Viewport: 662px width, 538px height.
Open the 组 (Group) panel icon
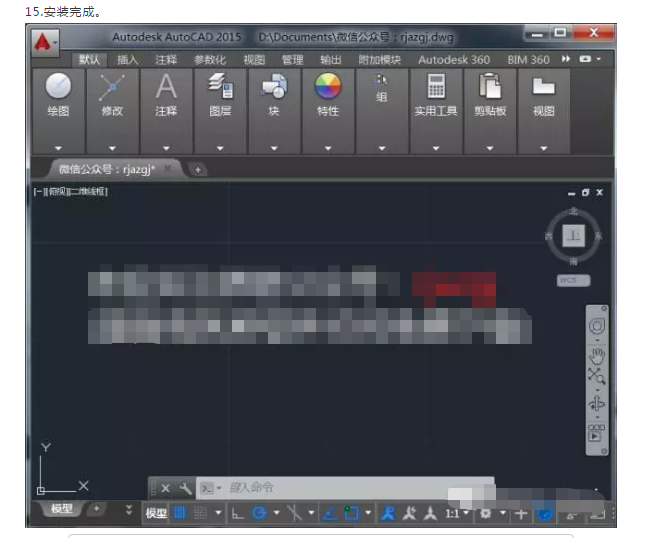(381, 79)
